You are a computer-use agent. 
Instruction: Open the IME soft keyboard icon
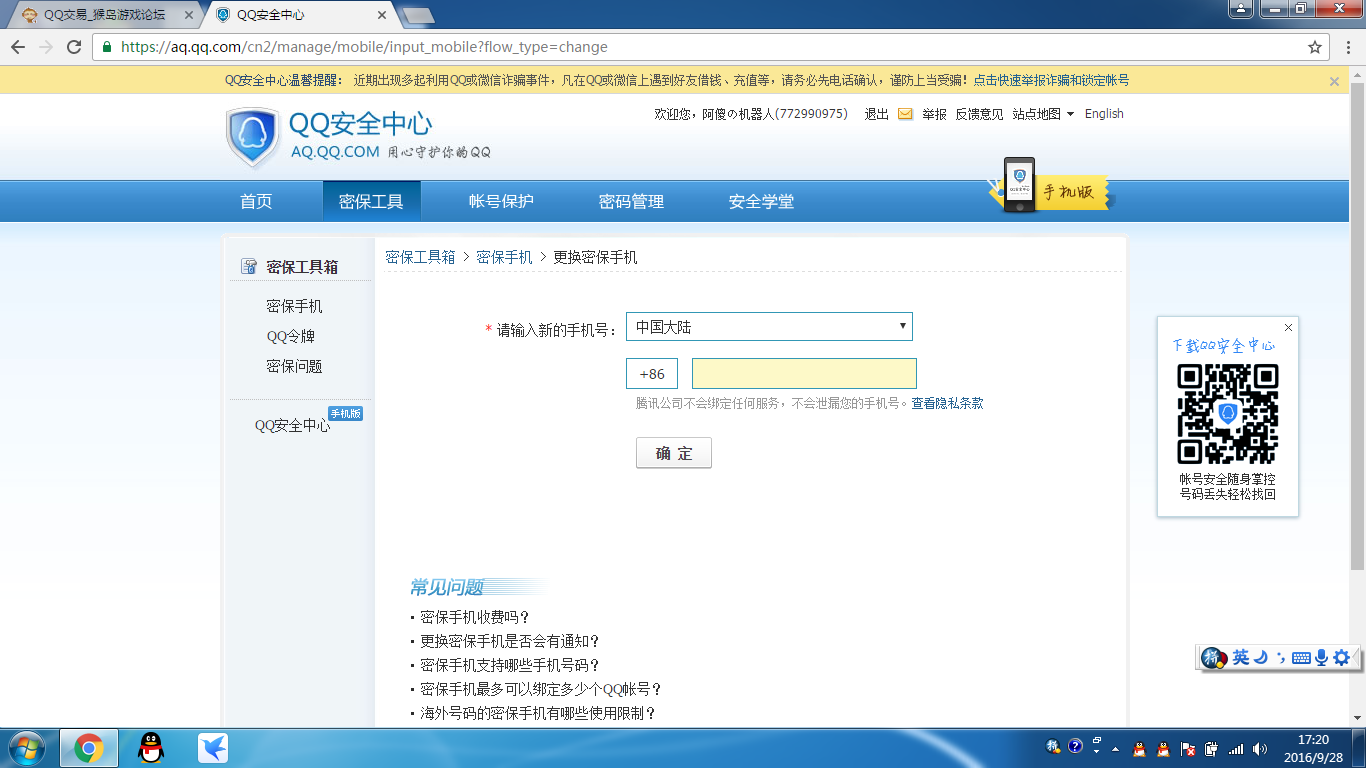click(x=1301, y=657)
